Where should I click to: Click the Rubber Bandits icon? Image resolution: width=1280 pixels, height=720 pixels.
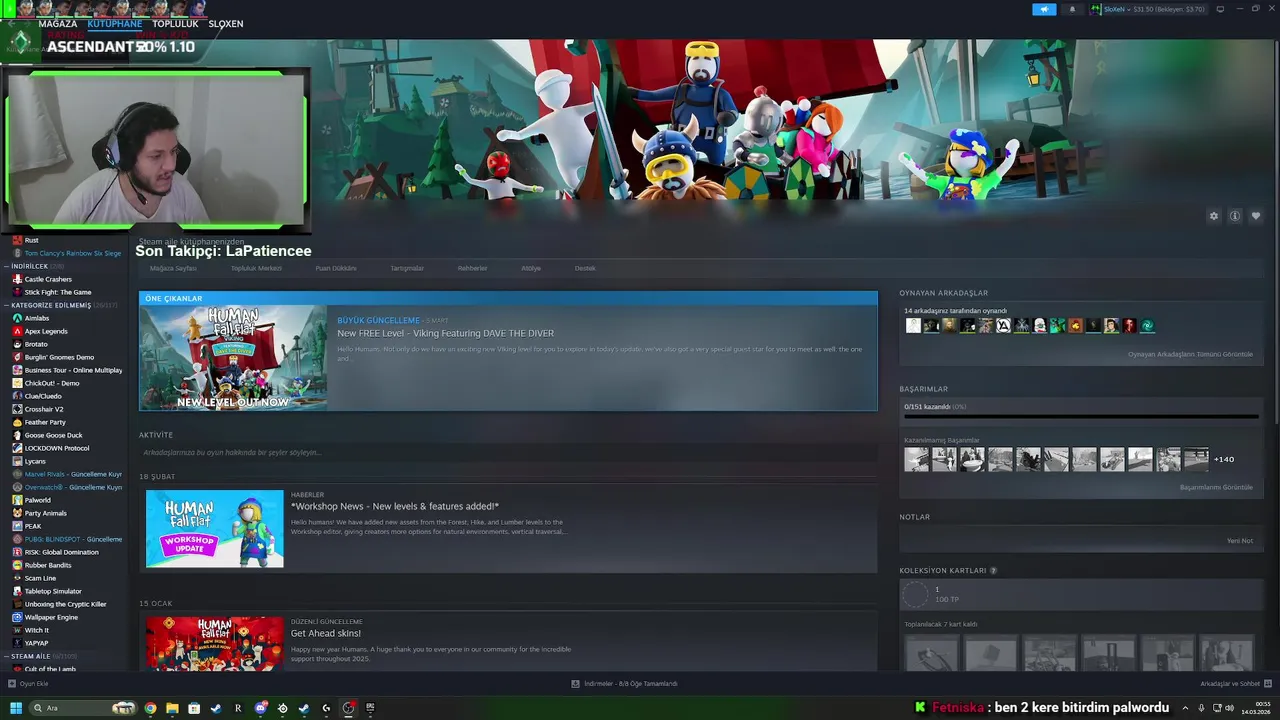(x=17, y=565)
